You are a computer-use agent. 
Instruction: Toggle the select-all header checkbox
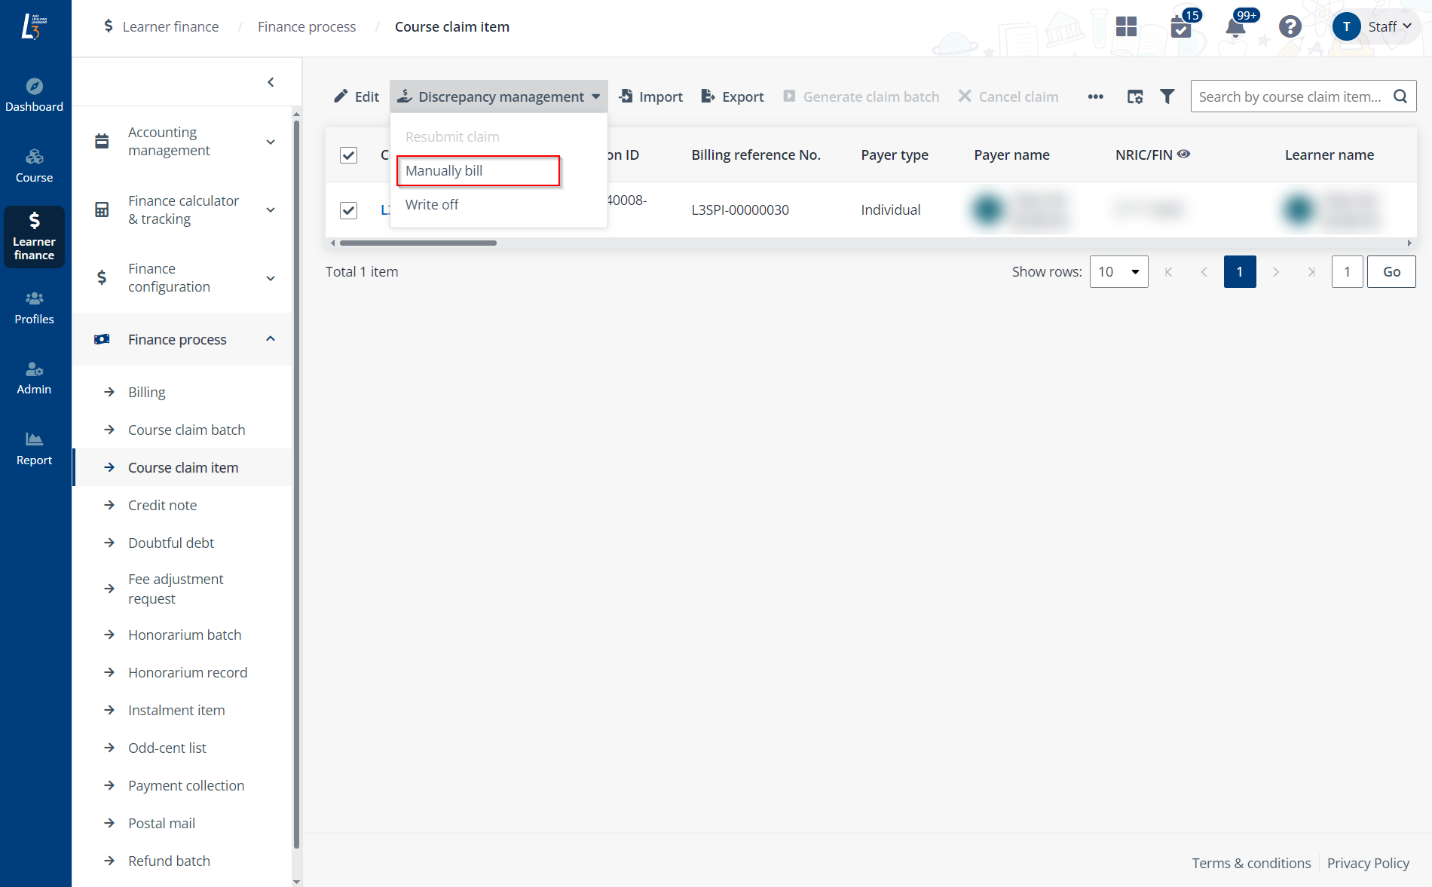pos(349,155)
